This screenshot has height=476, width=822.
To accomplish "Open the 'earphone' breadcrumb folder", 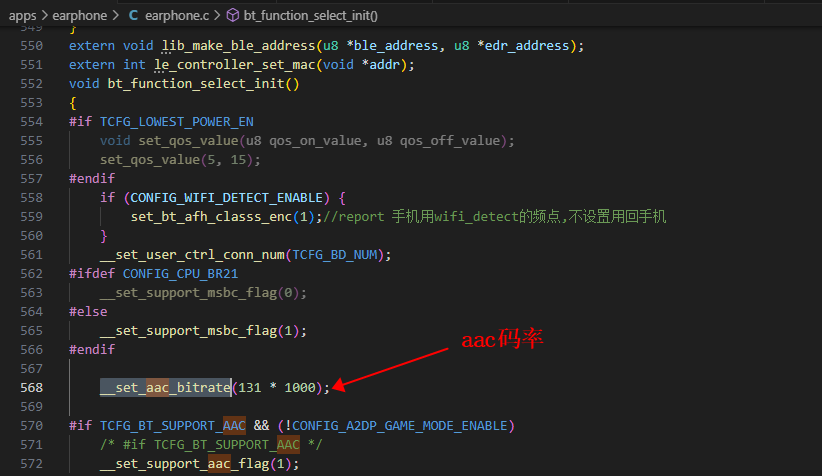I will coord(80,16).
